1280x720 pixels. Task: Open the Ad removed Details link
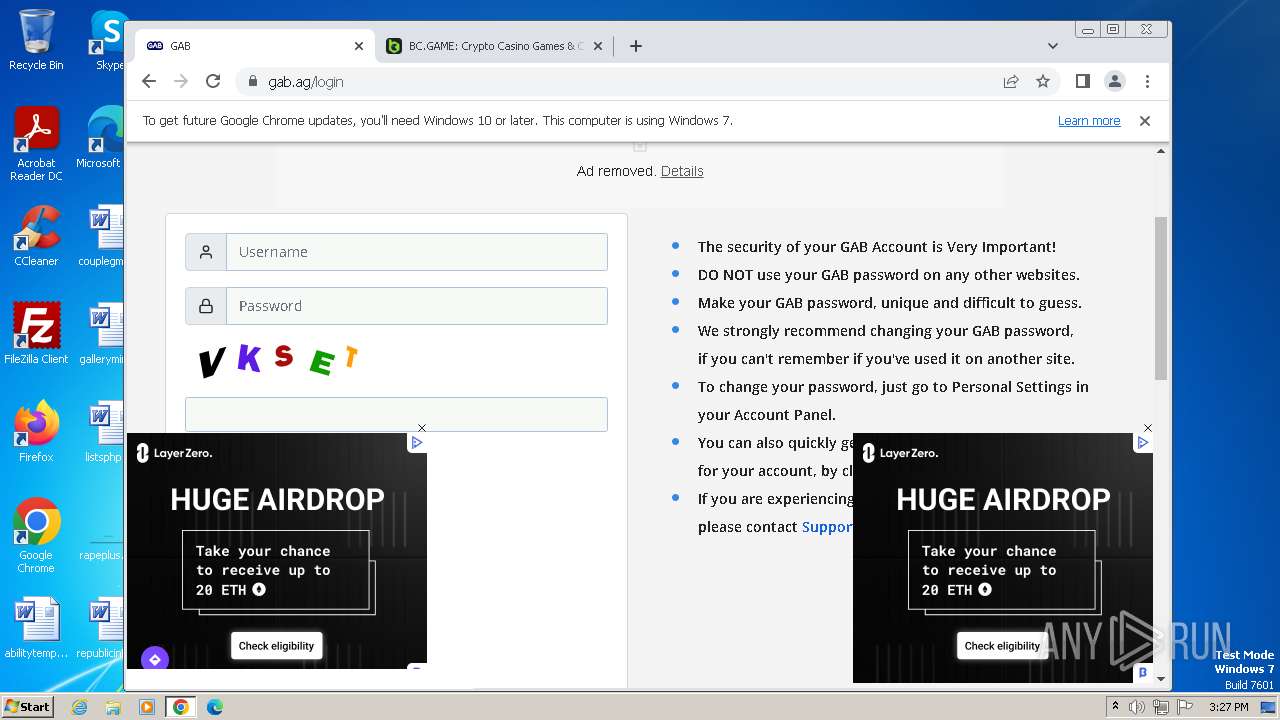point(682,171)
